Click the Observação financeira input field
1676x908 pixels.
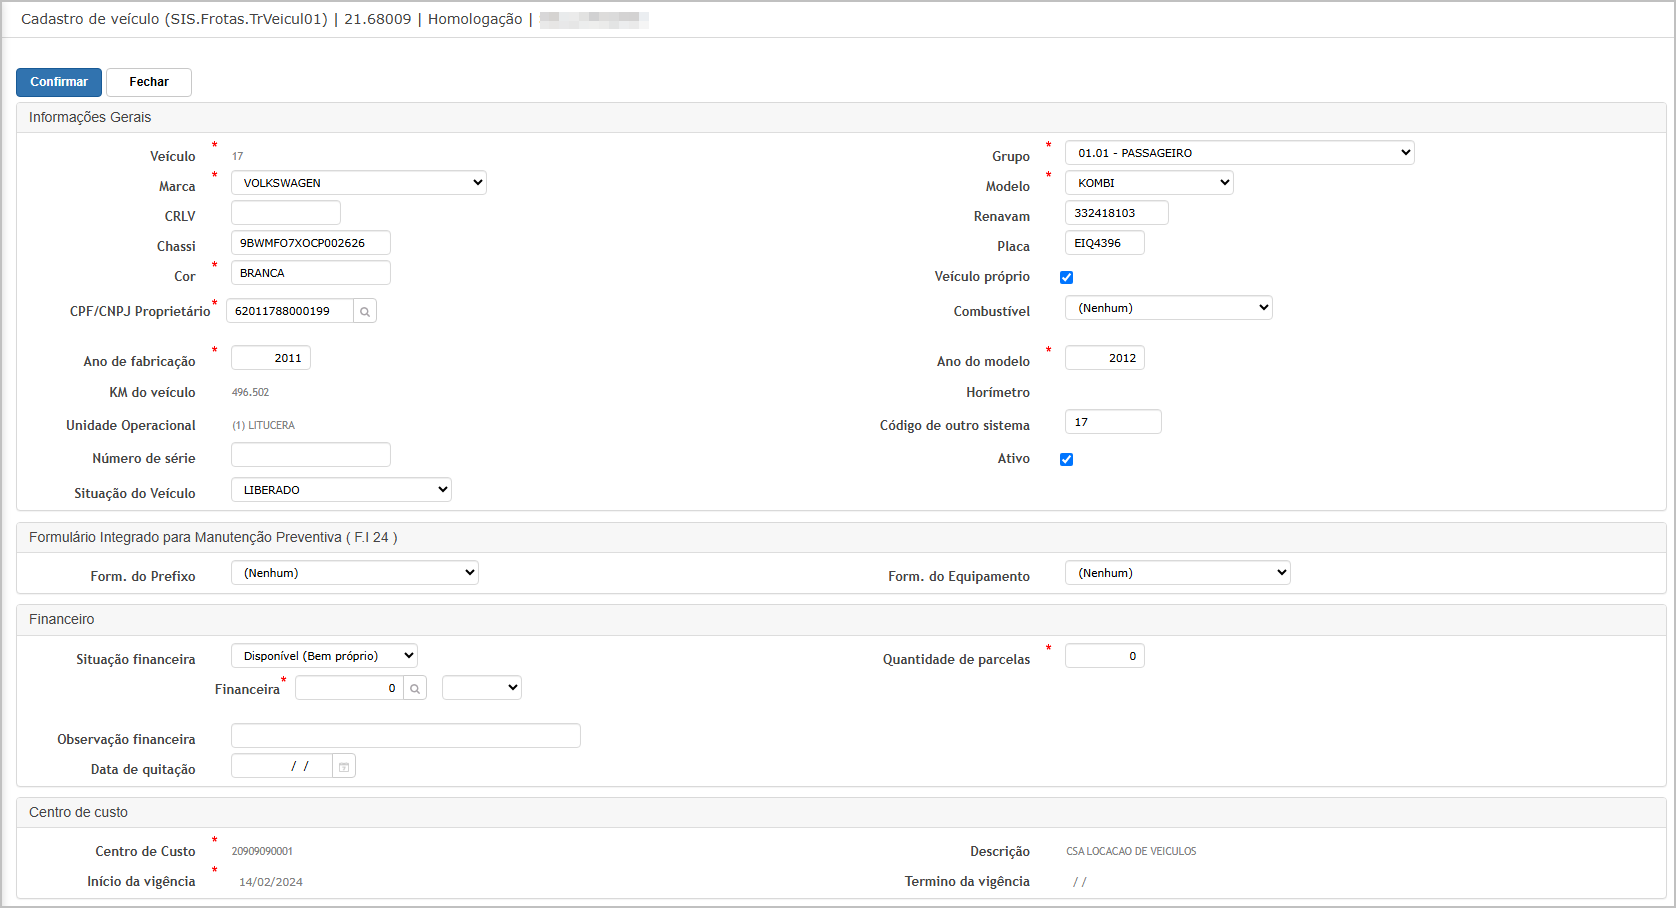coord(406,736)
